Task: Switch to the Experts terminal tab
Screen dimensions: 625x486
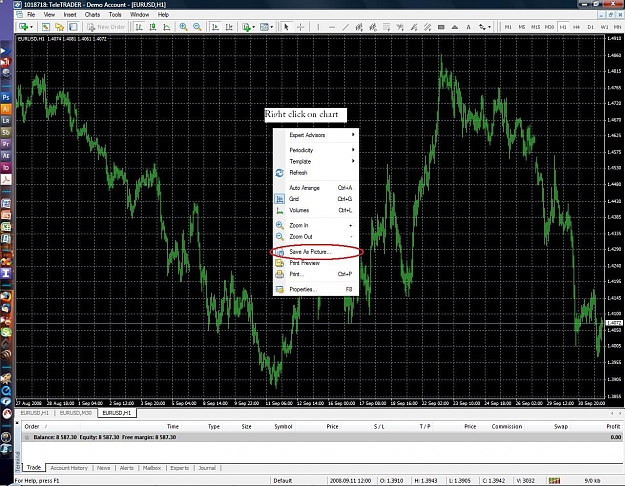Action: 179,468
